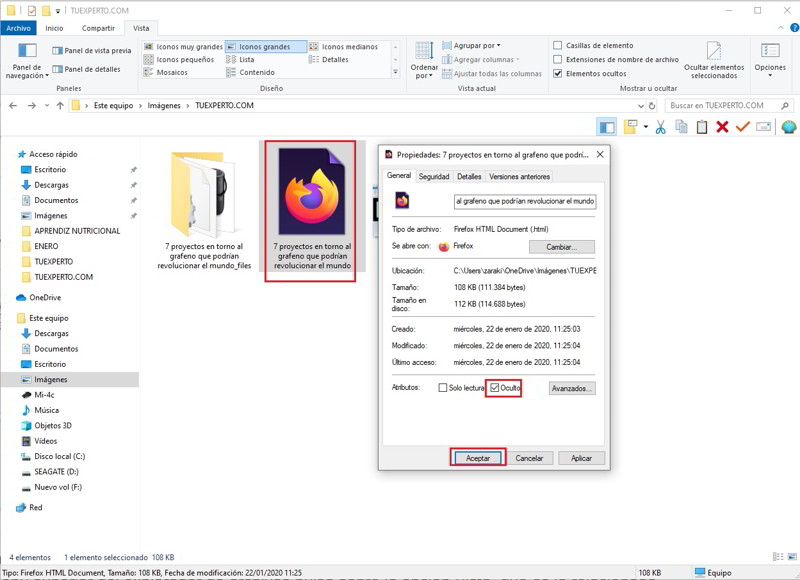Click the red X Delete icon

(x=722, y=127)
